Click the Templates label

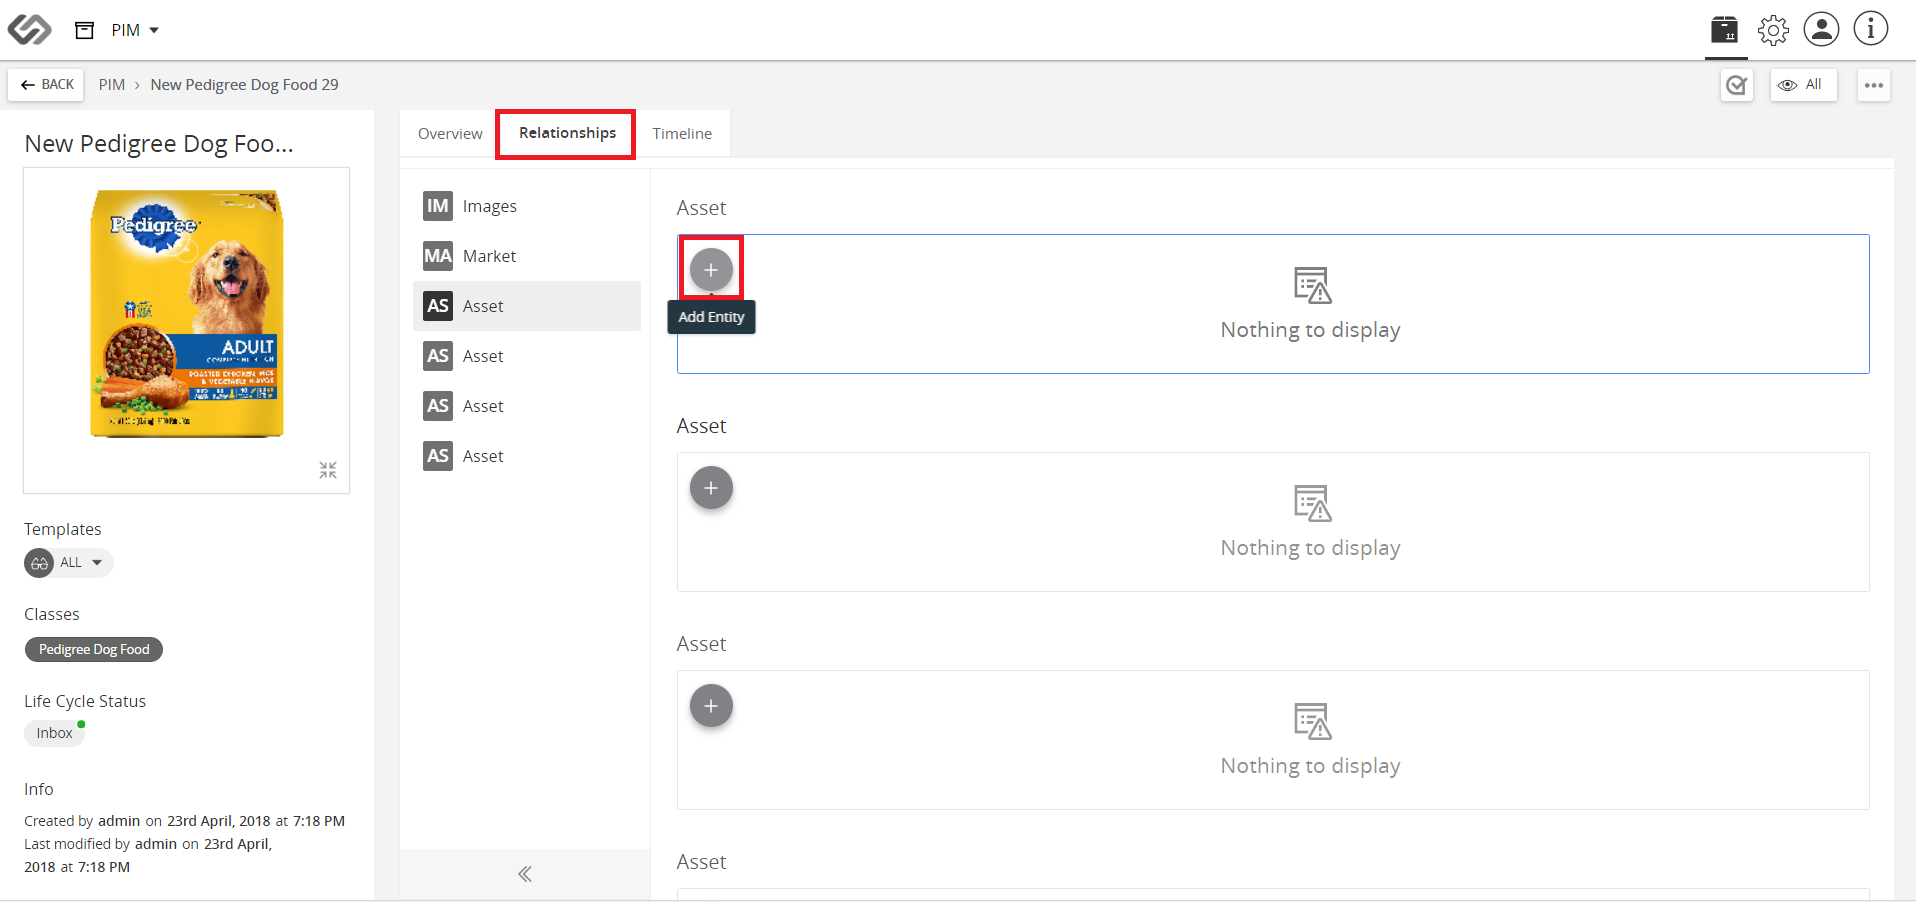point(63,529)
